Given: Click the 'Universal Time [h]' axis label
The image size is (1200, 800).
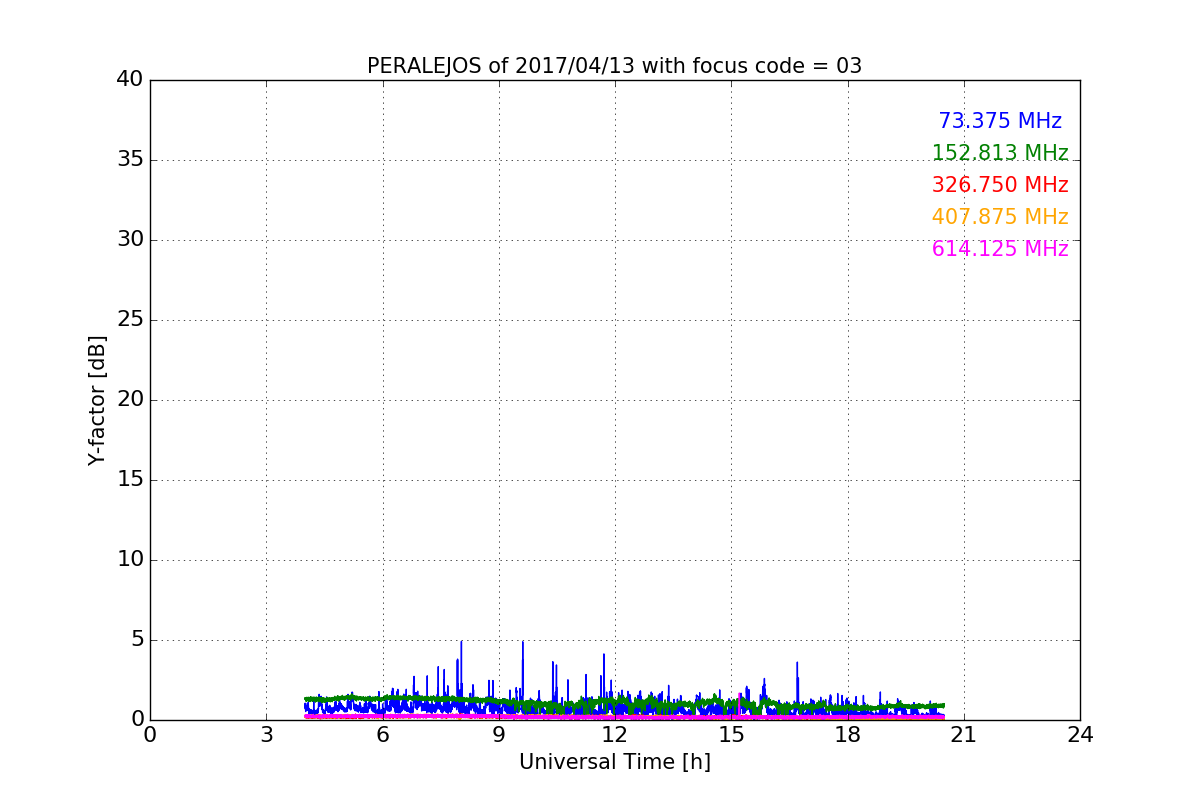Looking at the screenshot, I should point(614,762).
